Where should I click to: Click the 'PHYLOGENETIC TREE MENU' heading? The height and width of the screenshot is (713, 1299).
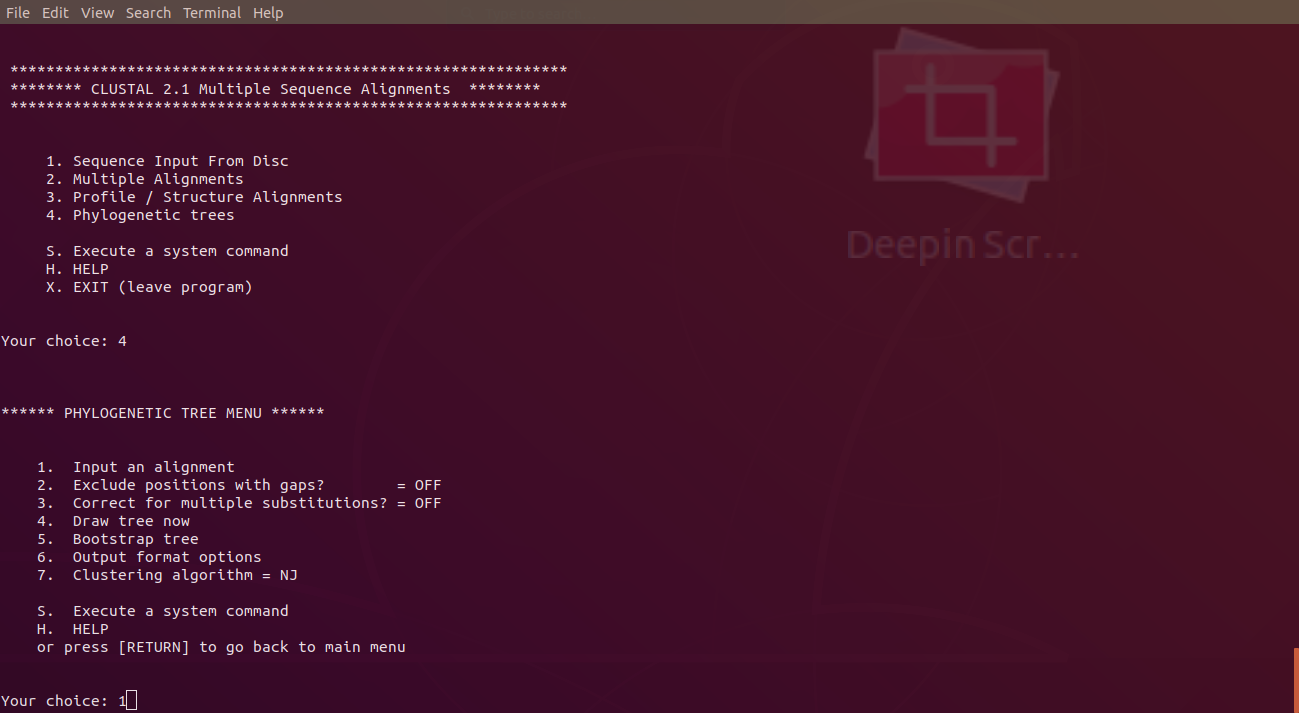[163, 413]
